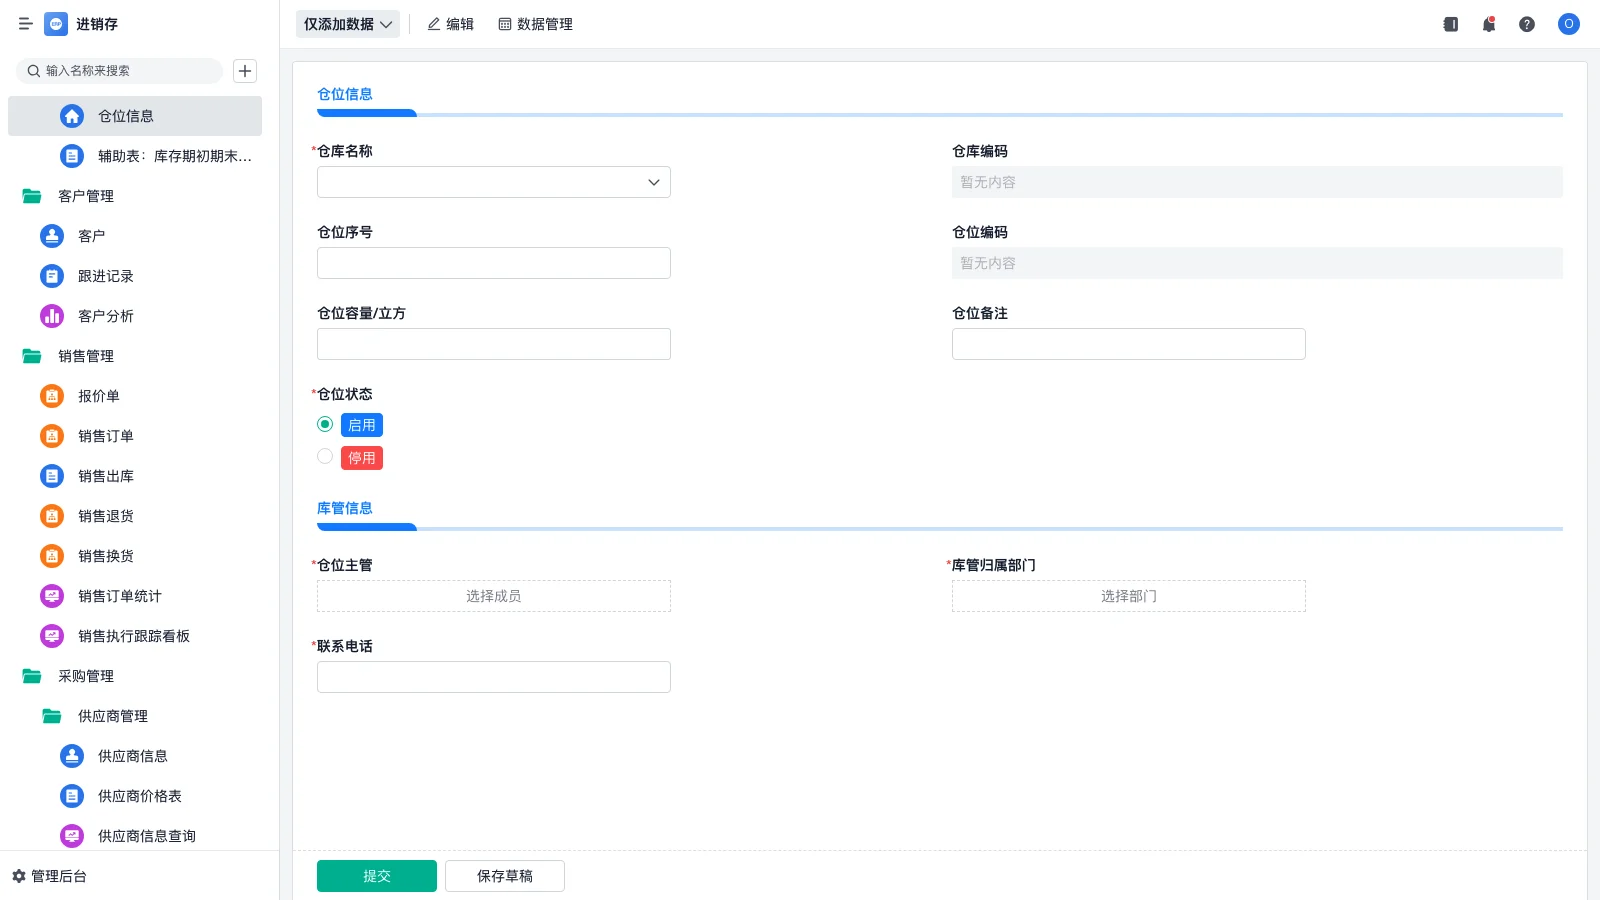
Task: Open the help question mark icon
Action: [x=1527, y=24]
